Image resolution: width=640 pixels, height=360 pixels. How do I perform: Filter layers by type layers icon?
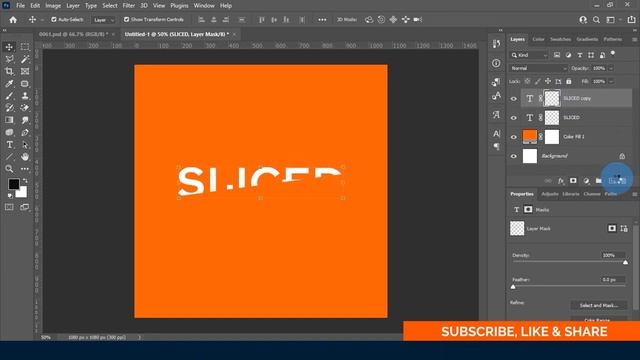click(x=580, y=55)
